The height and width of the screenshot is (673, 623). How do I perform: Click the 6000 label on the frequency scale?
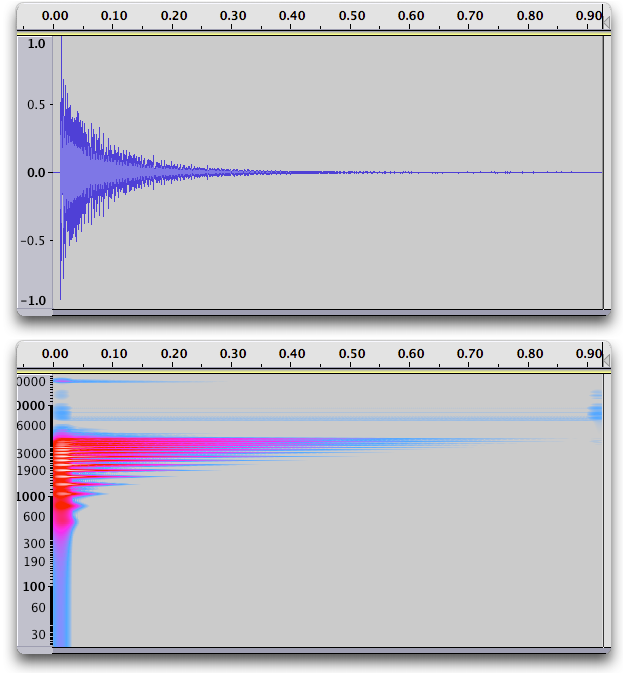(32, 425)
